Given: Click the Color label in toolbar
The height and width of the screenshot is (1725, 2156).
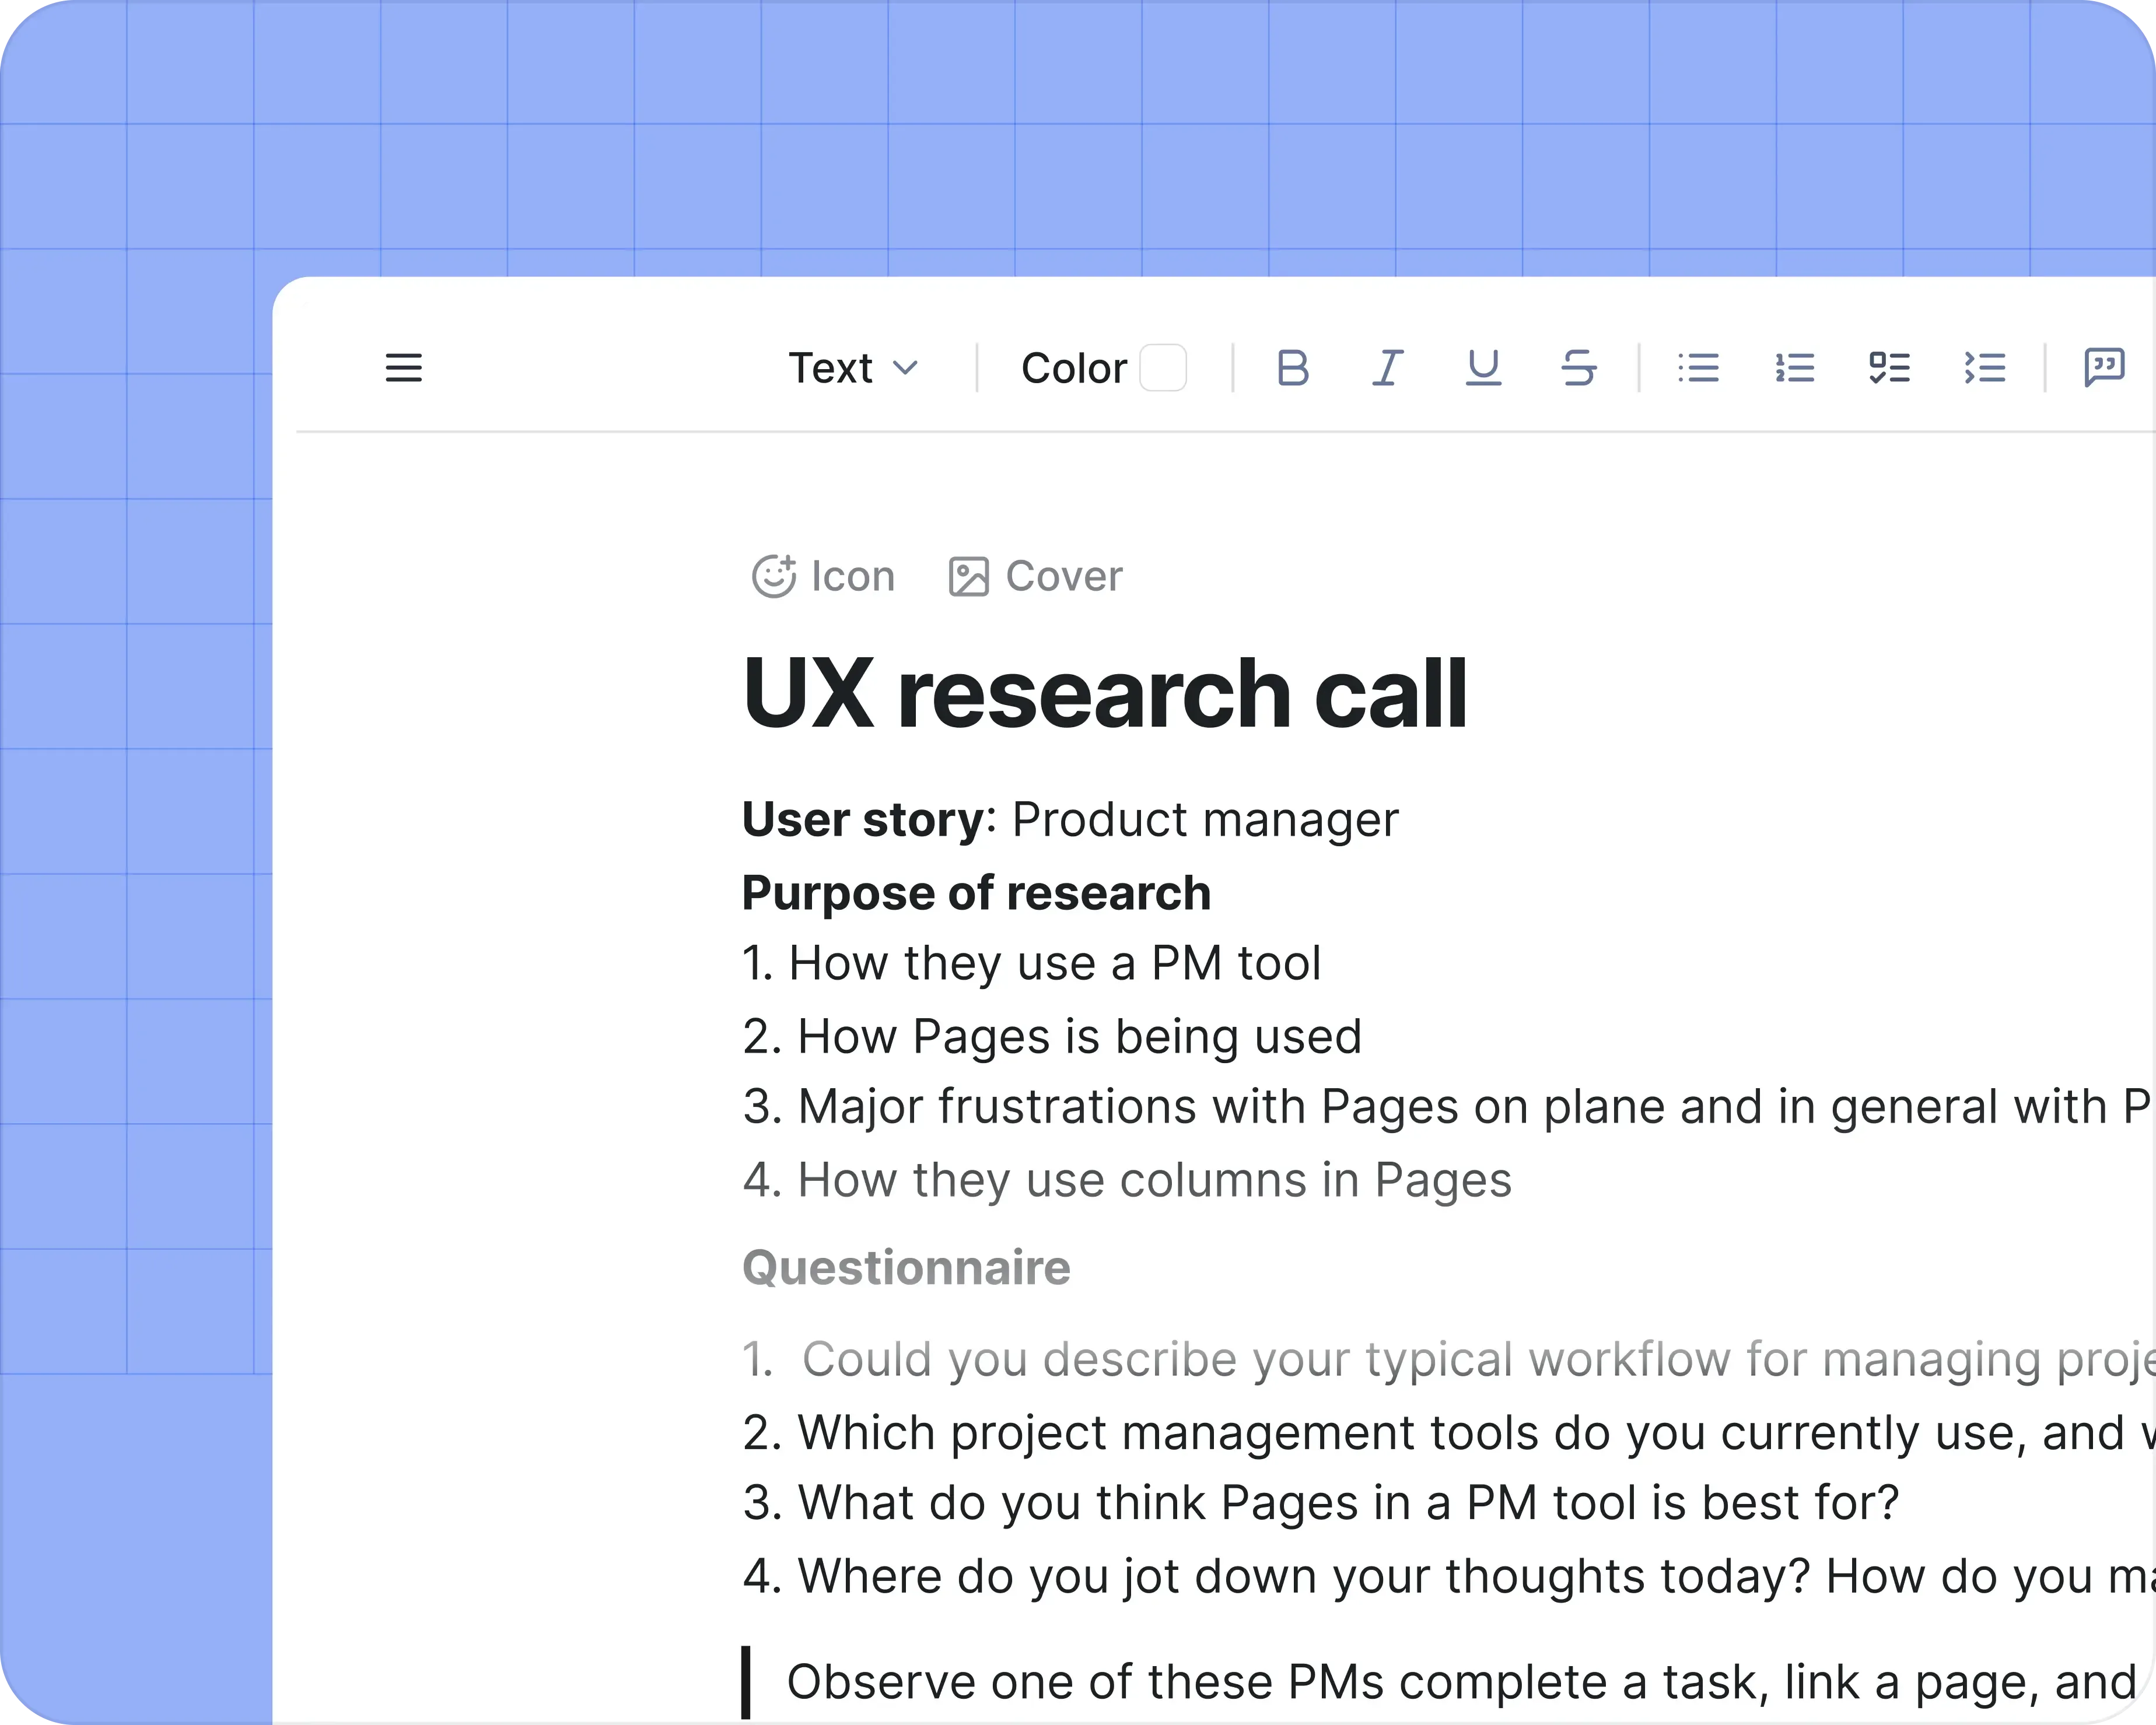Looking at the screenshot, I should (1073, 368).
